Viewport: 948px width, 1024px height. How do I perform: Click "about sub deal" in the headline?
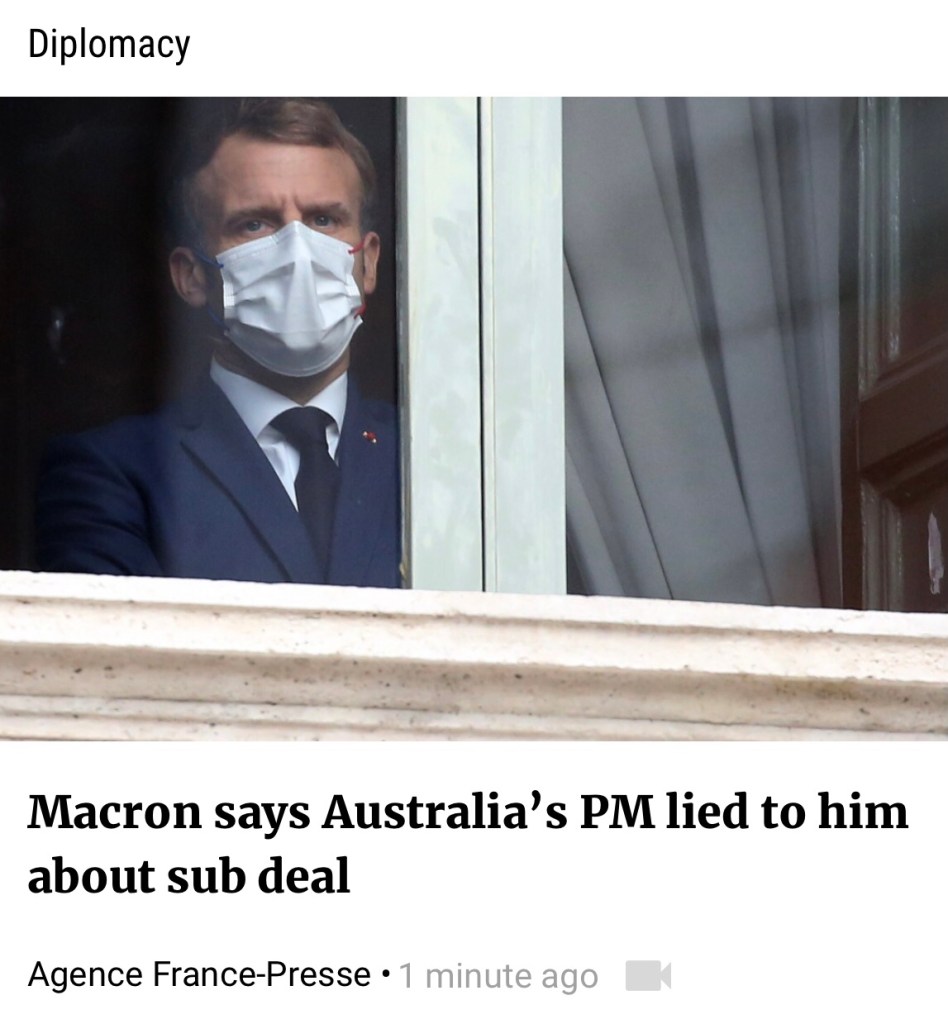pyautogui.click(x=189, y=876)
